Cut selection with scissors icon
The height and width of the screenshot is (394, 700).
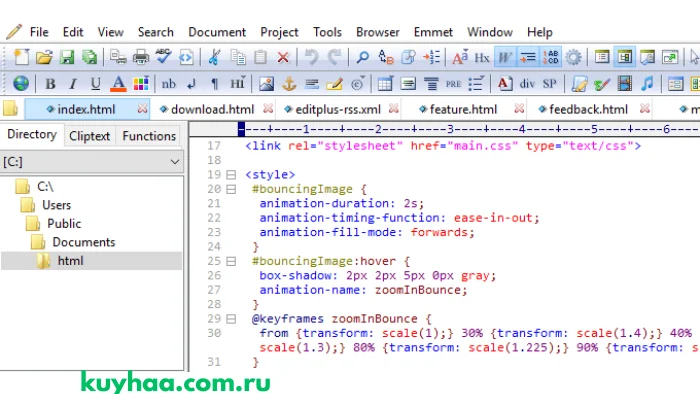pos(215,57)
